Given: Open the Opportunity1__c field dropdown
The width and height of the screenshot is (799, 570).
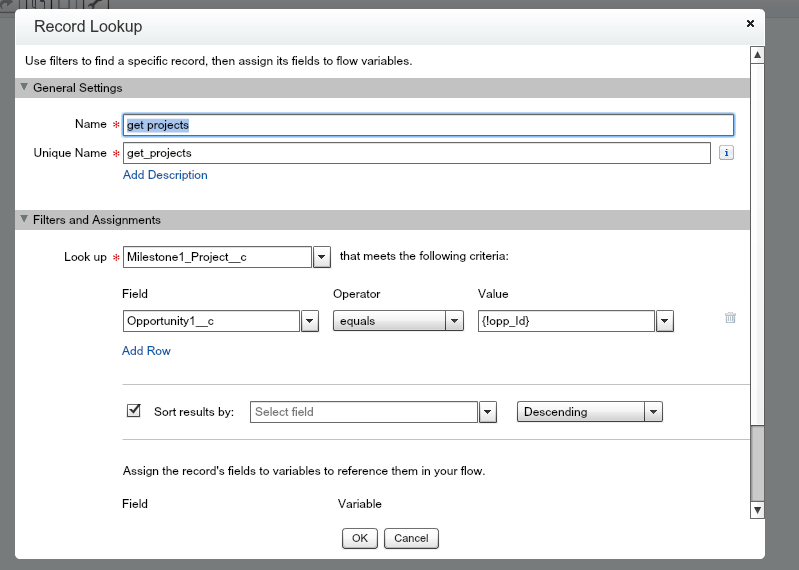Looking at the screenshot, I should coord(310,321).
